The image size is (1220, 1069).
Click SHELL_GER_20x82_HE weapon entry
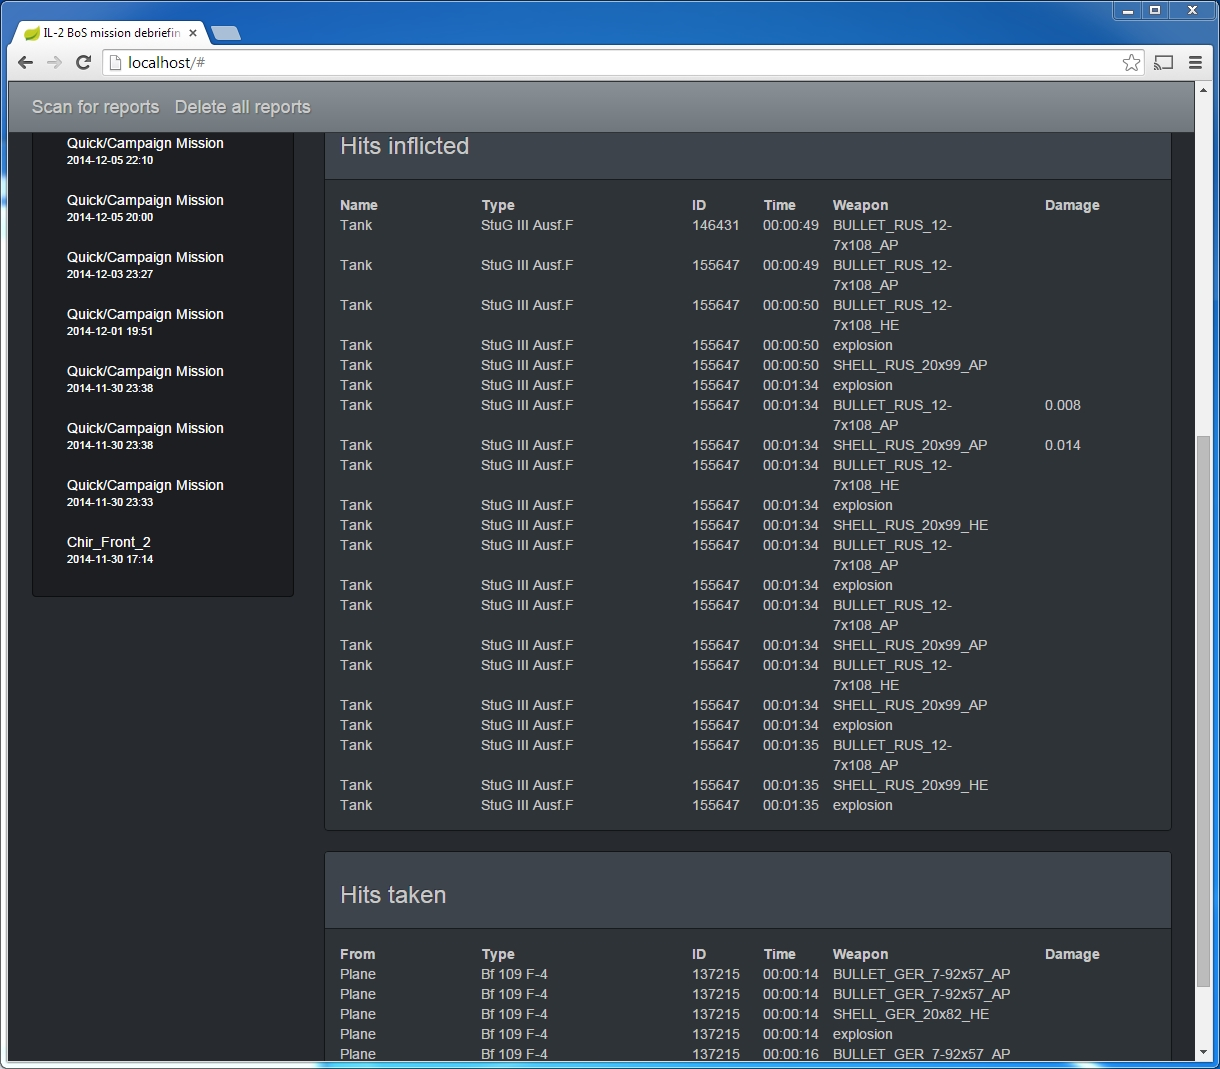tap(911, 1014)
